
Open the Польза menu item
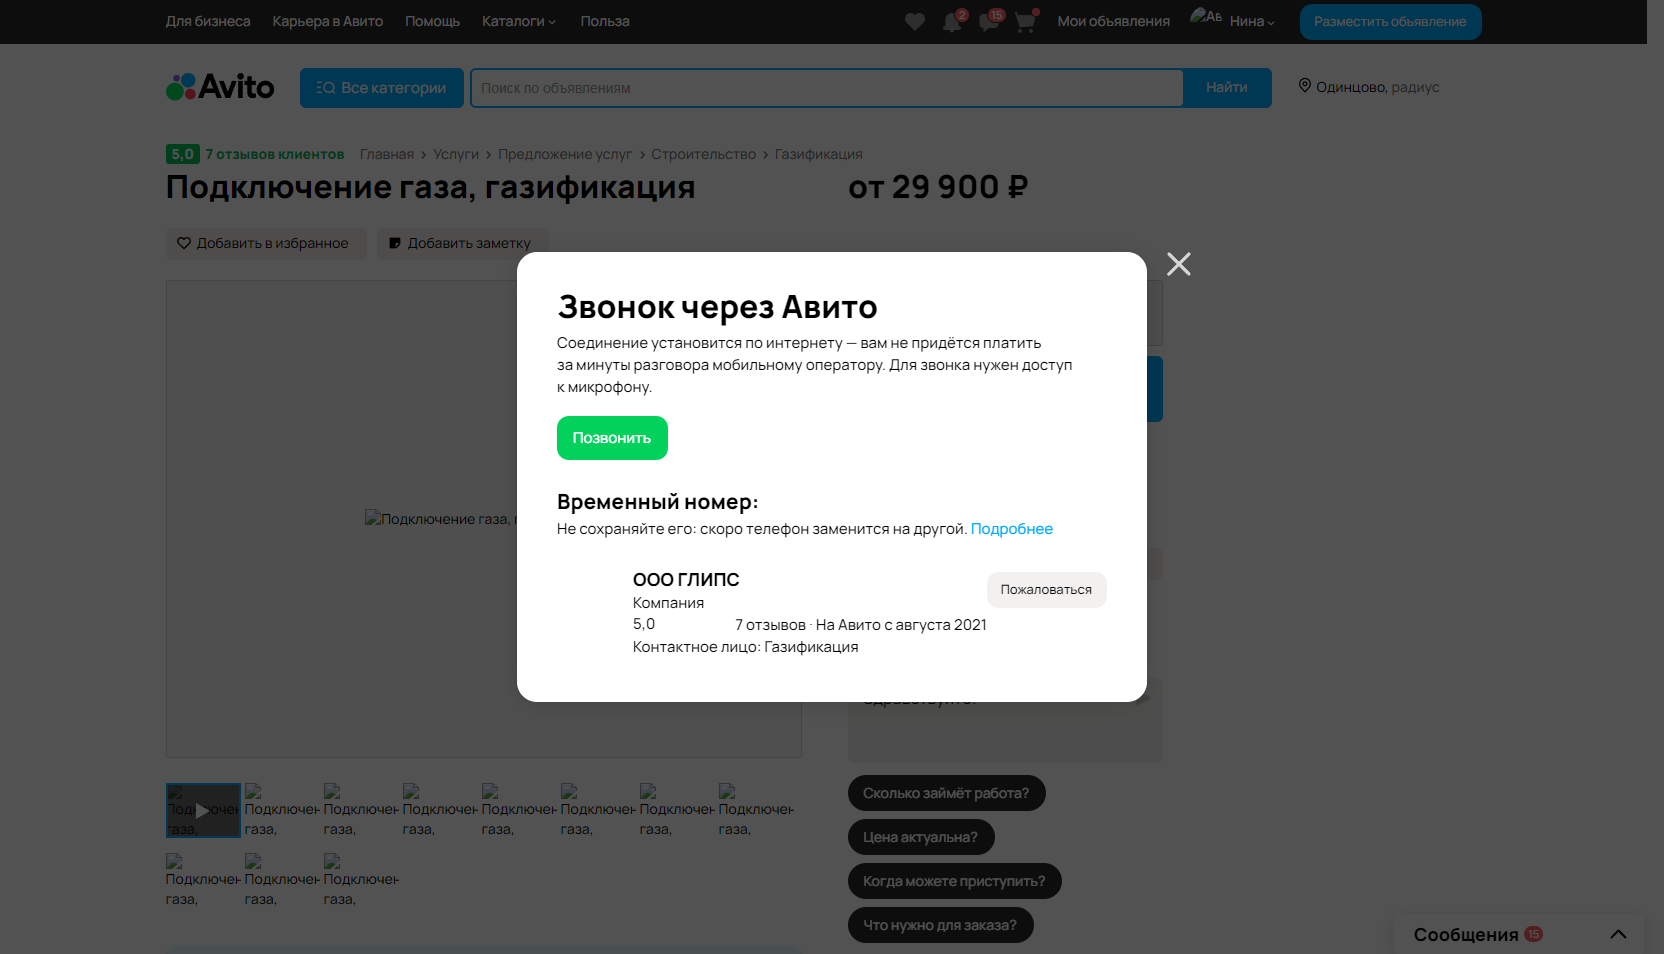coord(605,21)
